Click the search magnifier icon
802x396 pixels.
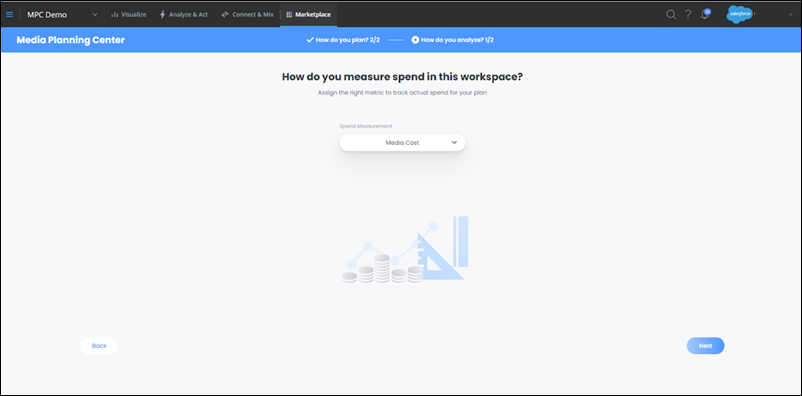[x=671, y=14]
